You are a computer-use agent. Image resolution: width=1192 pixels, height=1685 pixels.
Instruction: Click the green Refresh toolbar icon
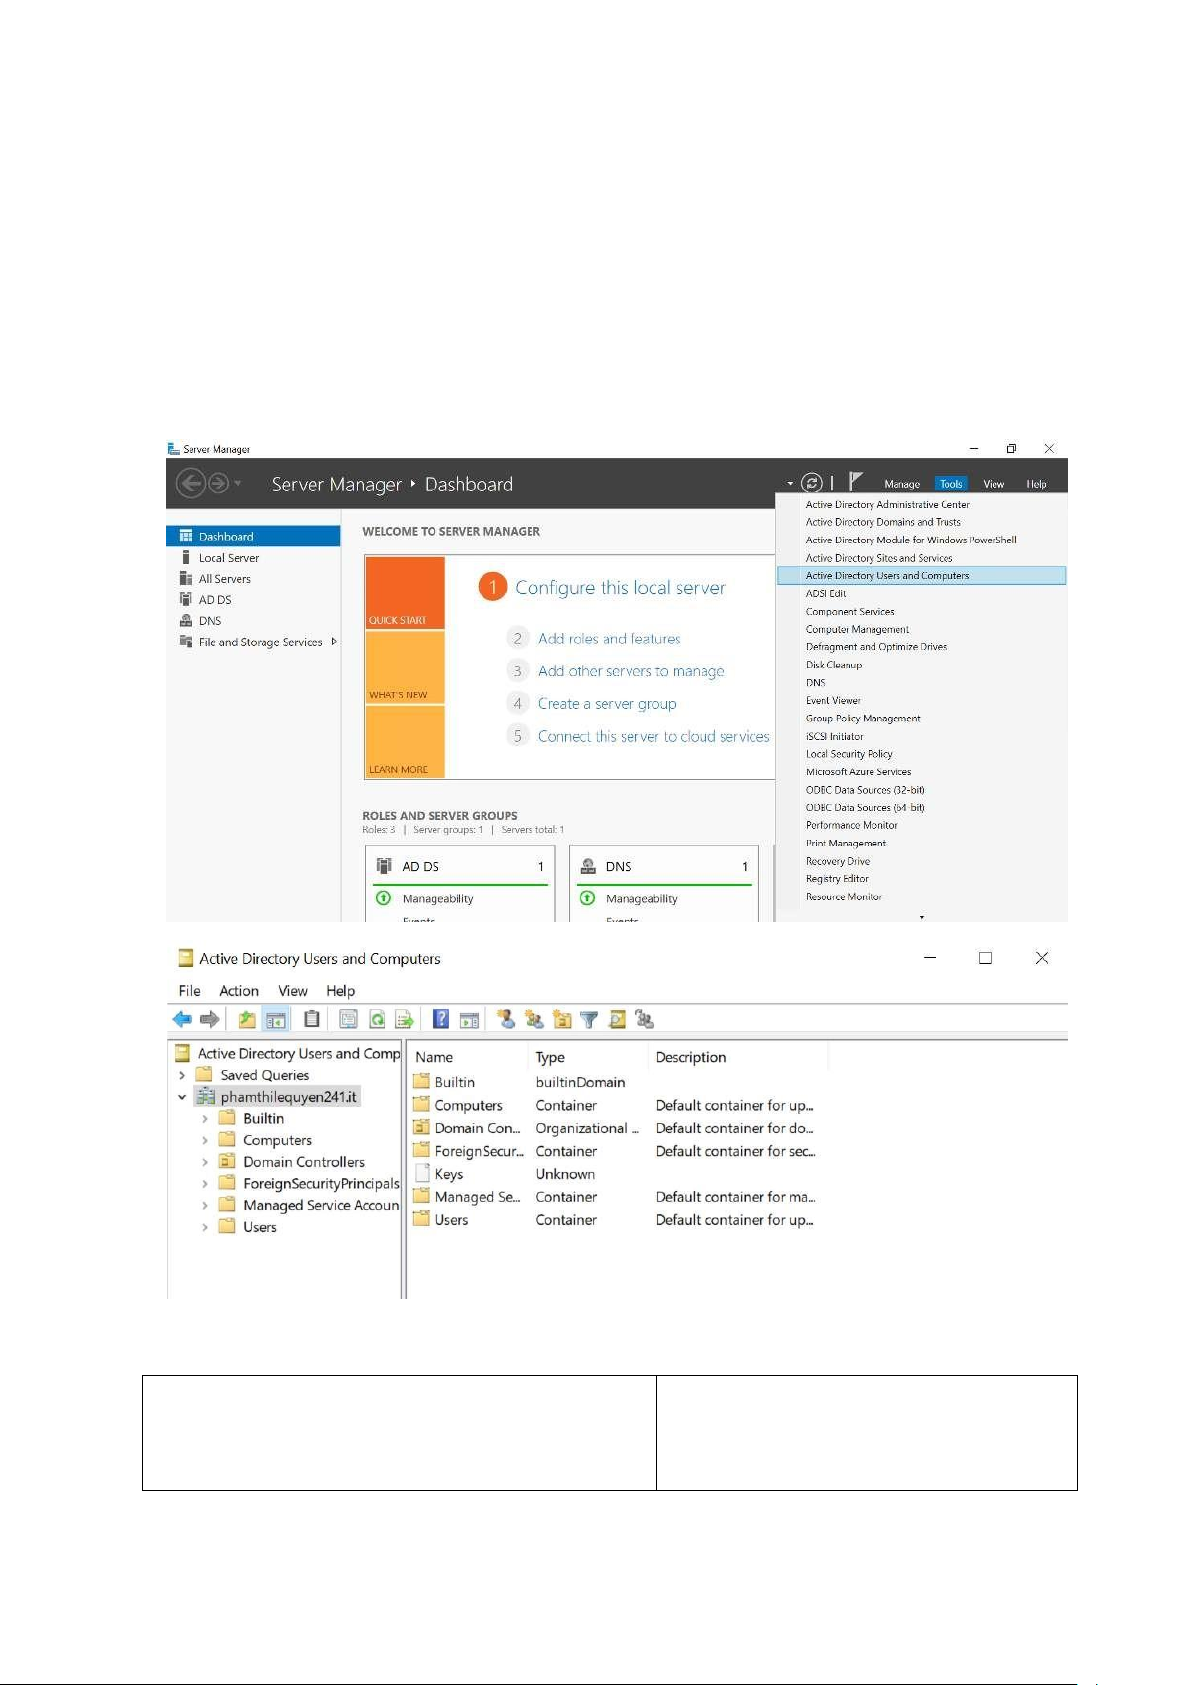click(x=377, y=1019)
